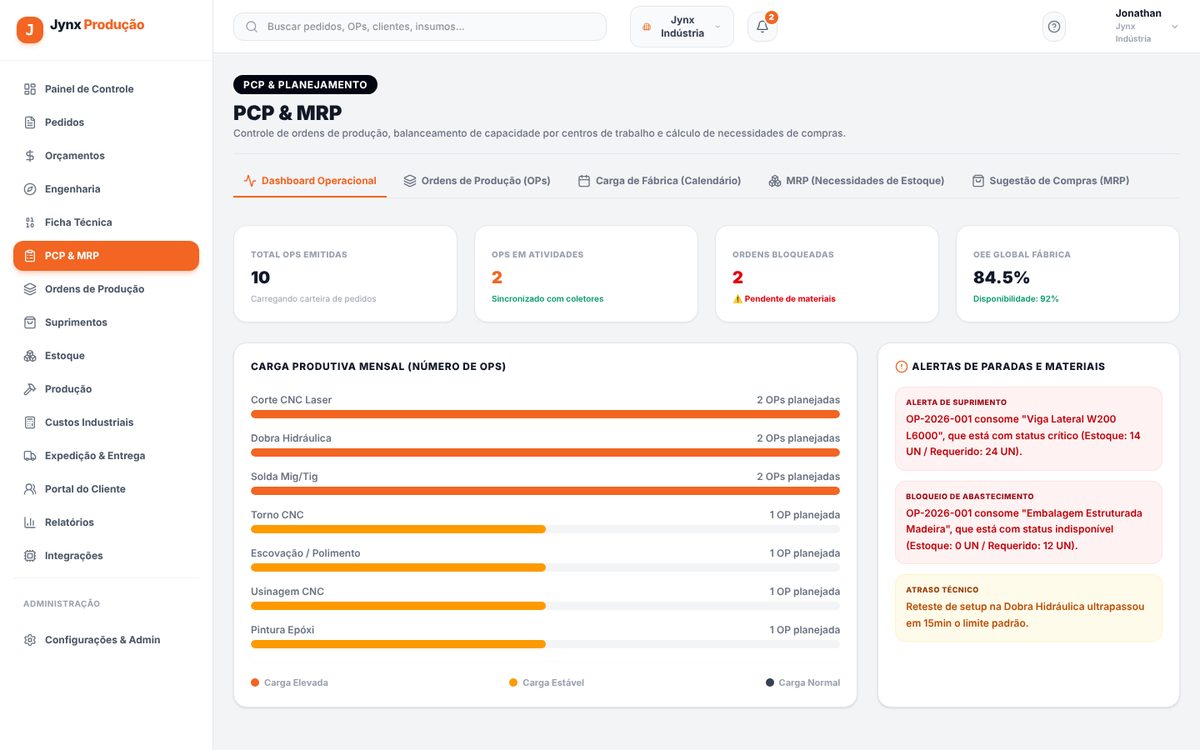The height and width of the screenshot is (750, 1200).
Task: Click 'Sincronizado com coletores' text
Action: coord(548,299)
